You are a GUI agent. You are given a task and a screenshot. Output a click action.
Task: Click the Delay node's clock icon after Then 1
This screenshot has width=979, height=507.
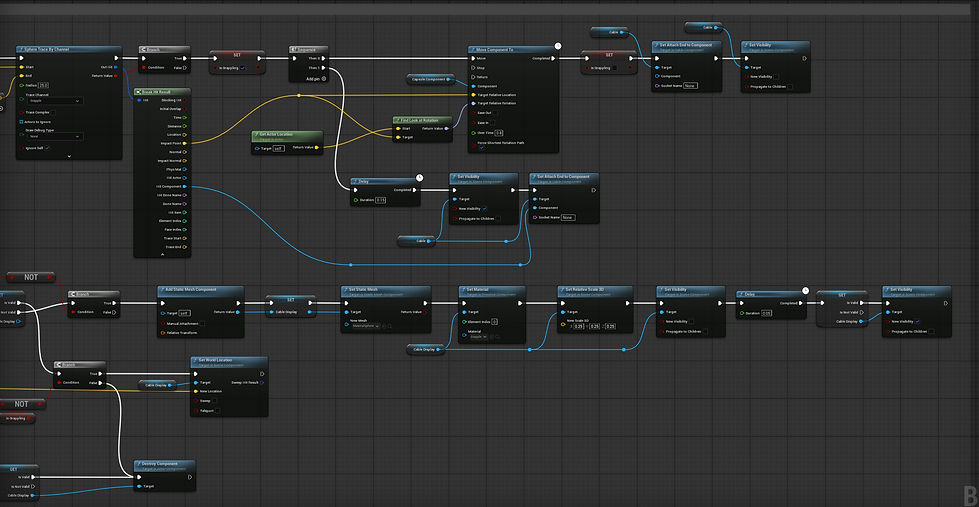click(x=420, y=178)
